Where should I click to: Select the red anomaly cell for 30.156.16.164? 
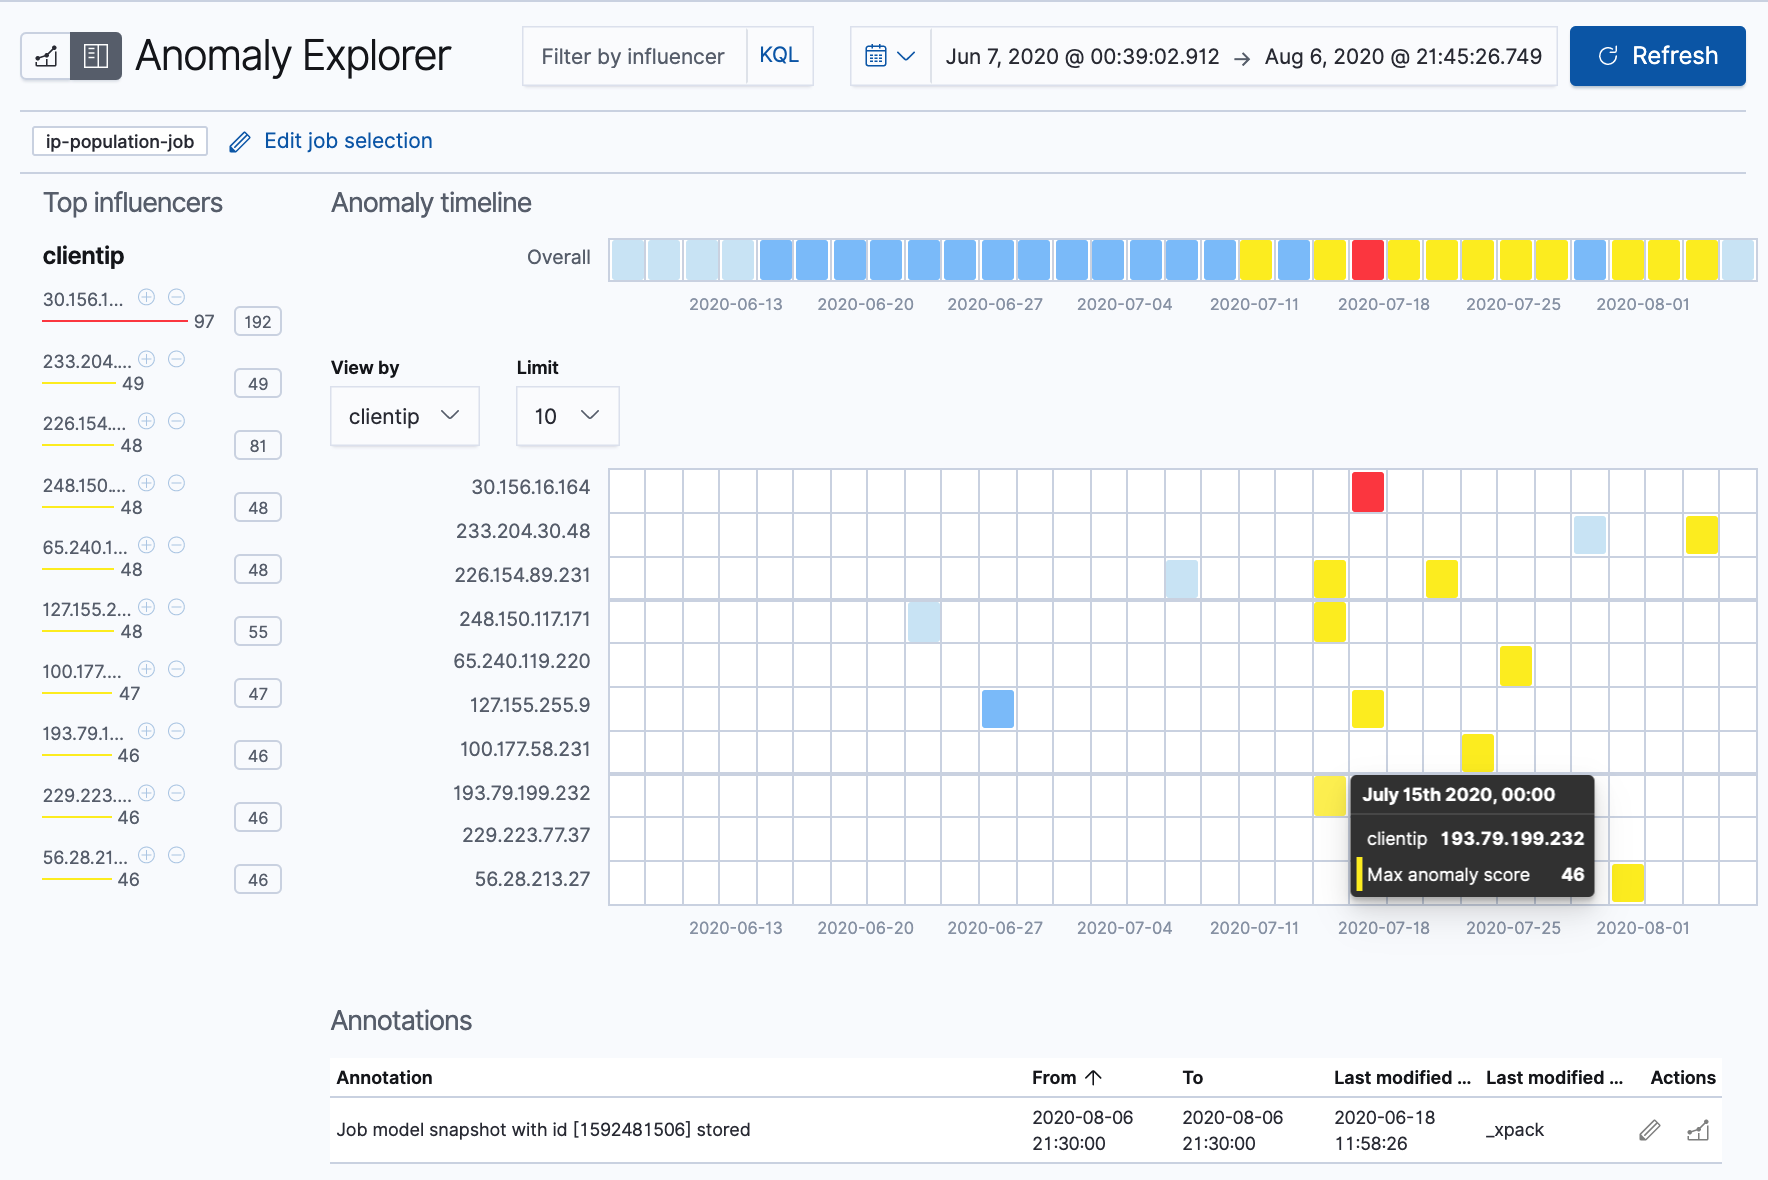pos(1368,492)
